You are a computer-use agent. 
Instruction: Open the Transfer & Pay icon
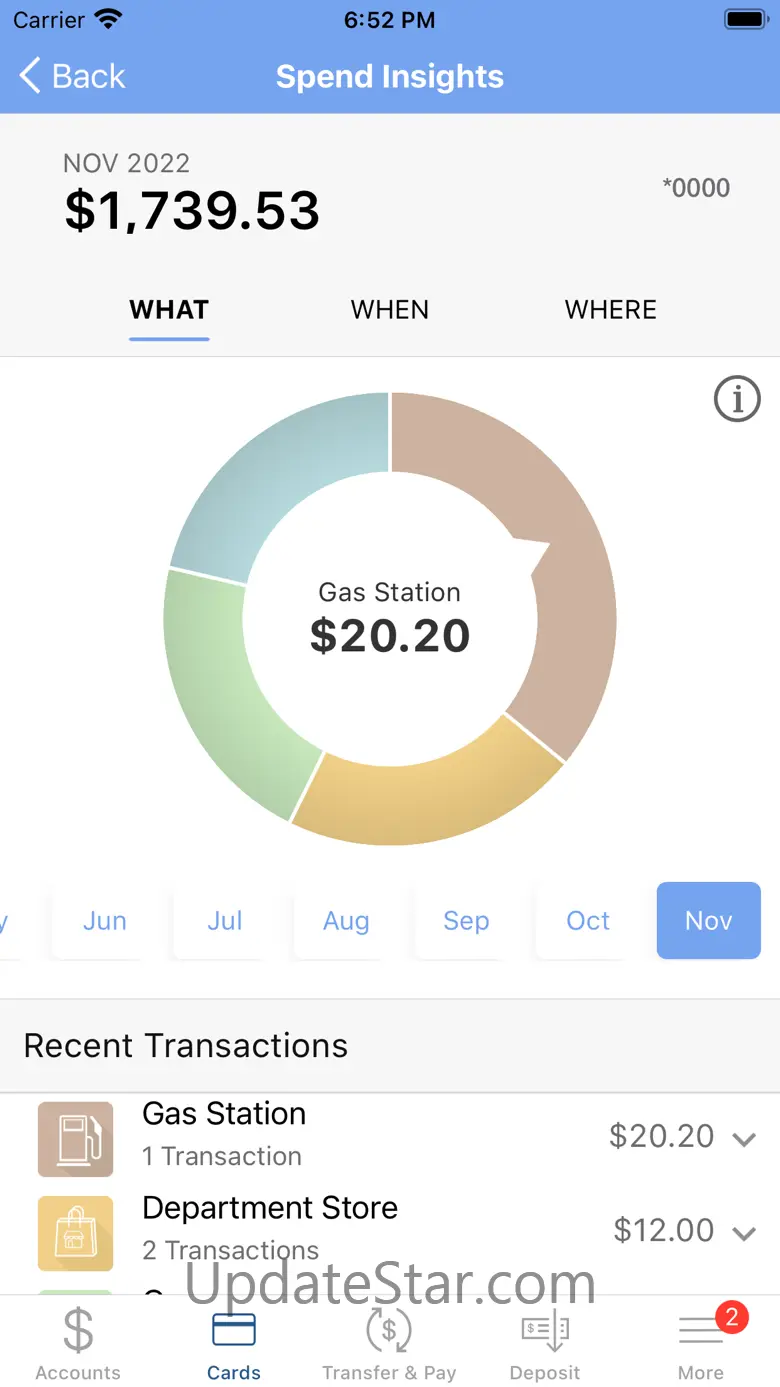tap(389, 1332)
